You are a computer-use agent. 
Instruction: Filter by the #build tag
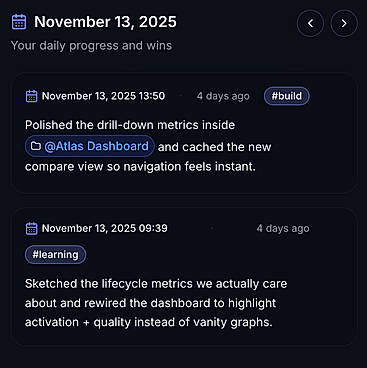click(x=287, y=96)
